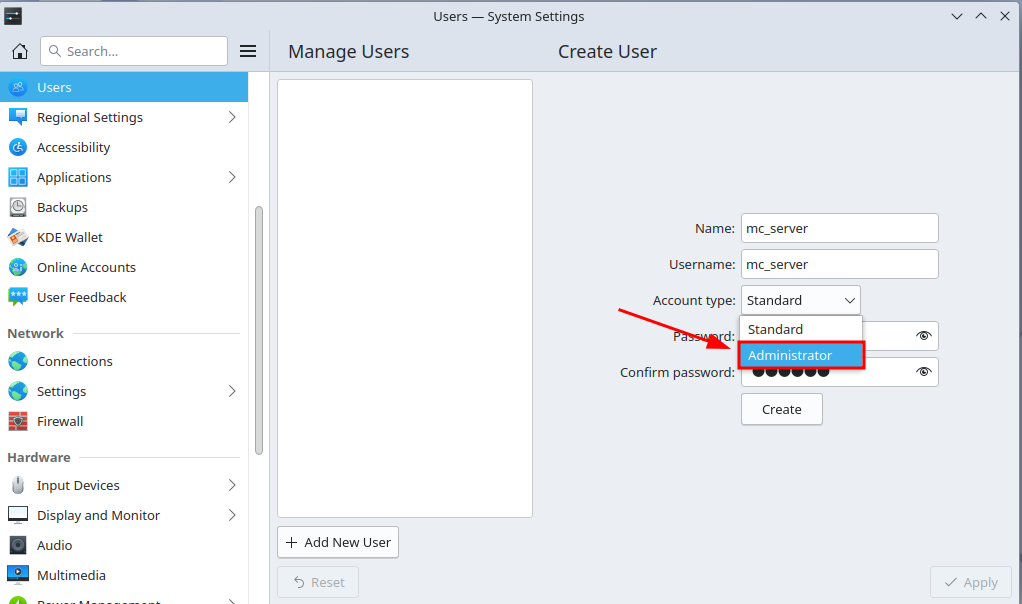The image size is (1022, 604).
Task: Expand the Regional Settings chevron
Action: click(232, 117)
